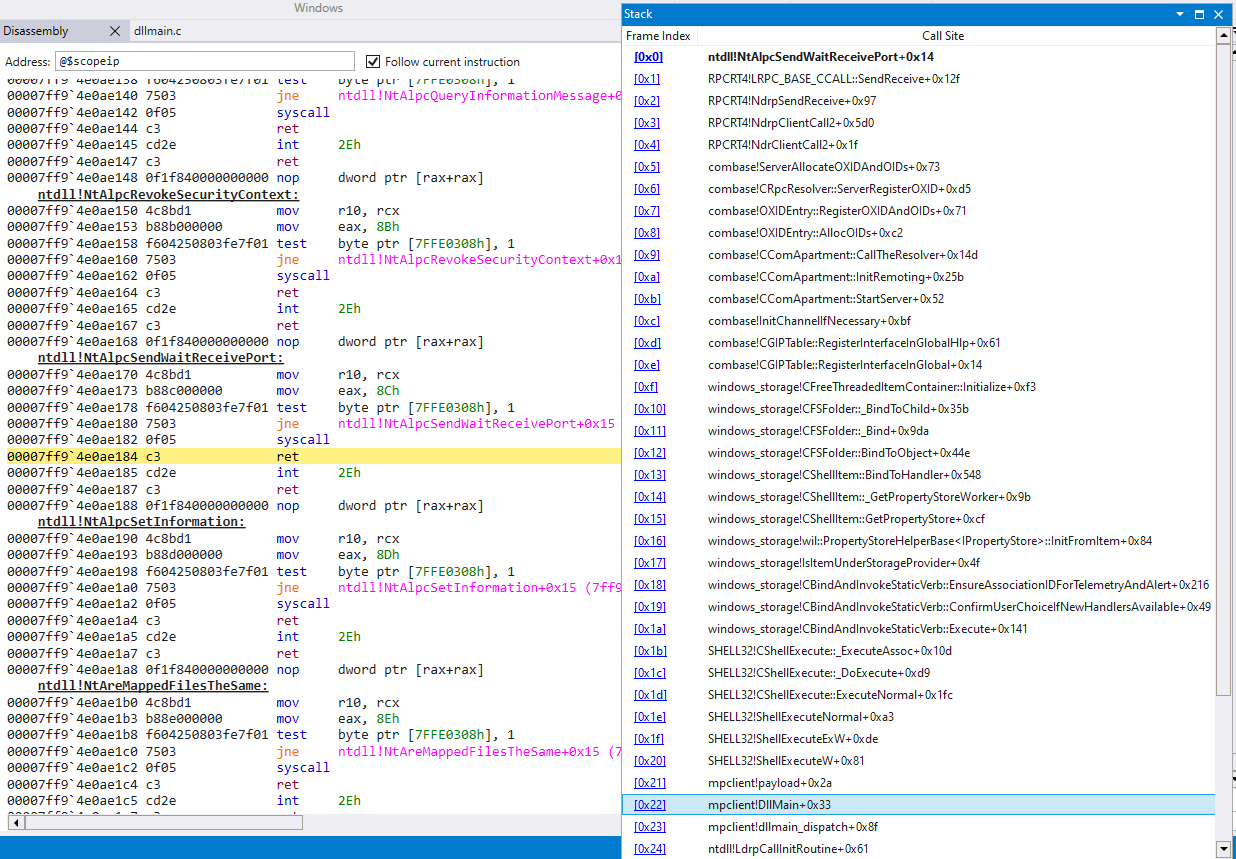Open stack frame [0x8] link

[x=647, y=233]
